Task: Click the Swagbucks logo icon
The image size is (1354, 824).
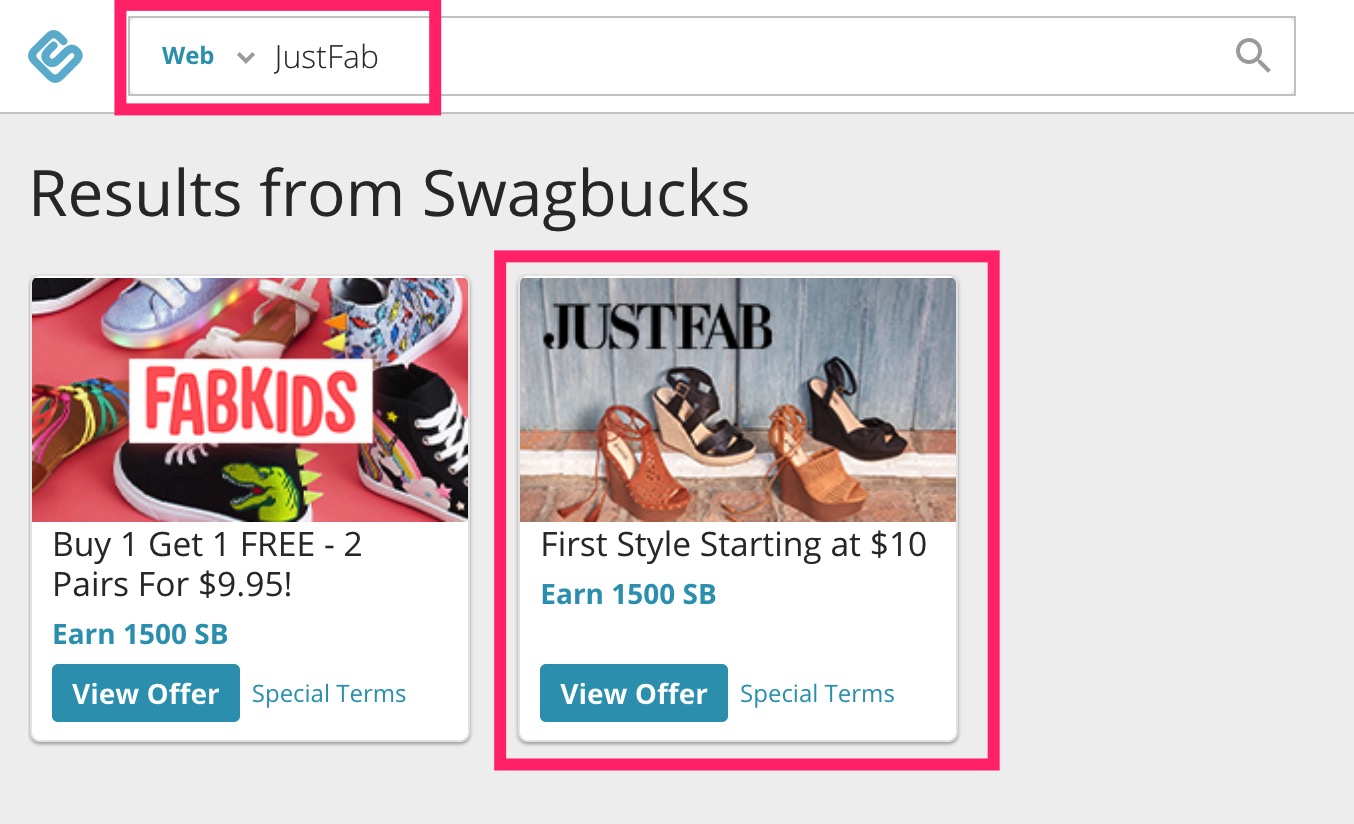Action: [x=55, y=56]
